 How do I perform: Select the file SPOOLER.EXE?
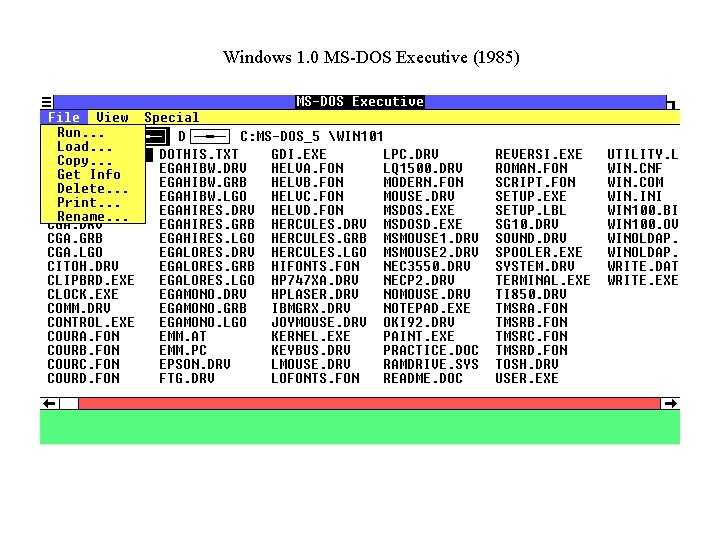(539, 252)
